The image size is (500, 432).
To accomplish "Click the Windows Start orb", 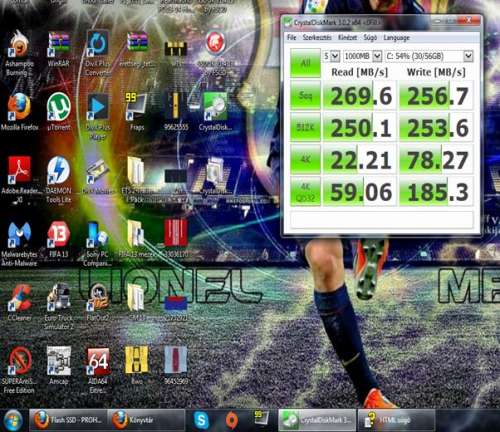I will tap(13, 420).
